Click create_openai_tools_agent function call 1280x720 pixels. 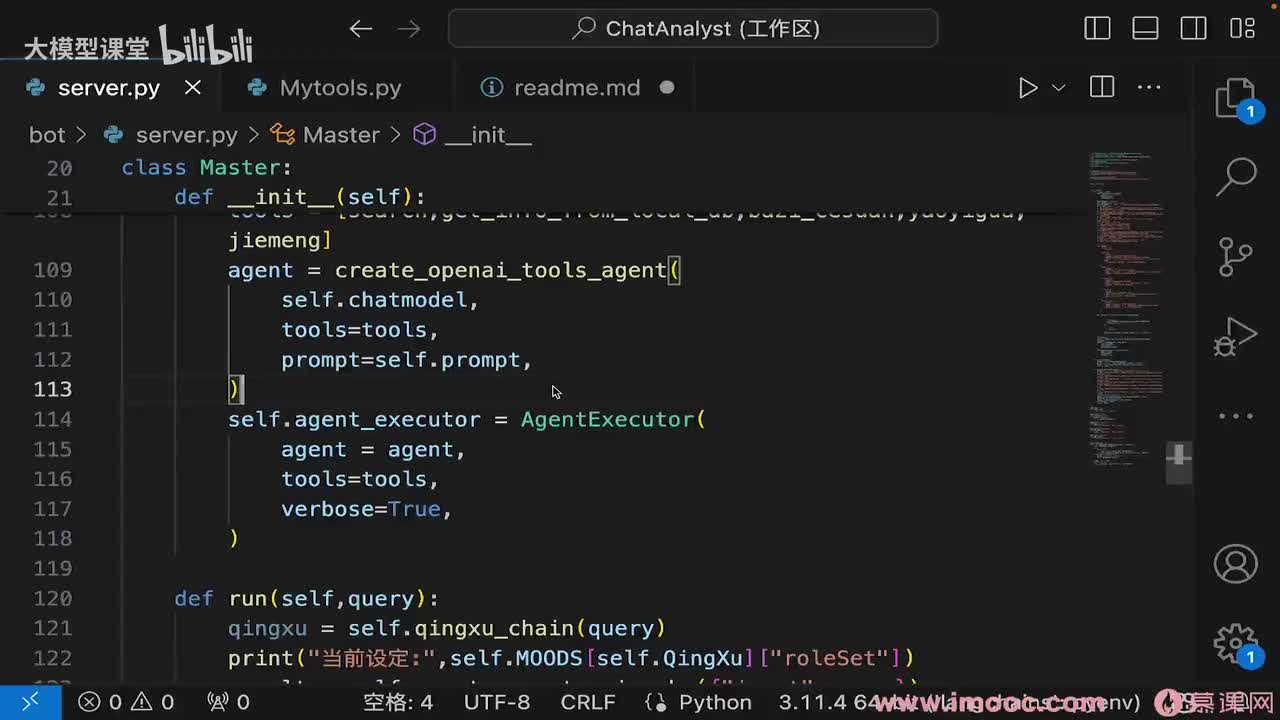pos(500,270)
